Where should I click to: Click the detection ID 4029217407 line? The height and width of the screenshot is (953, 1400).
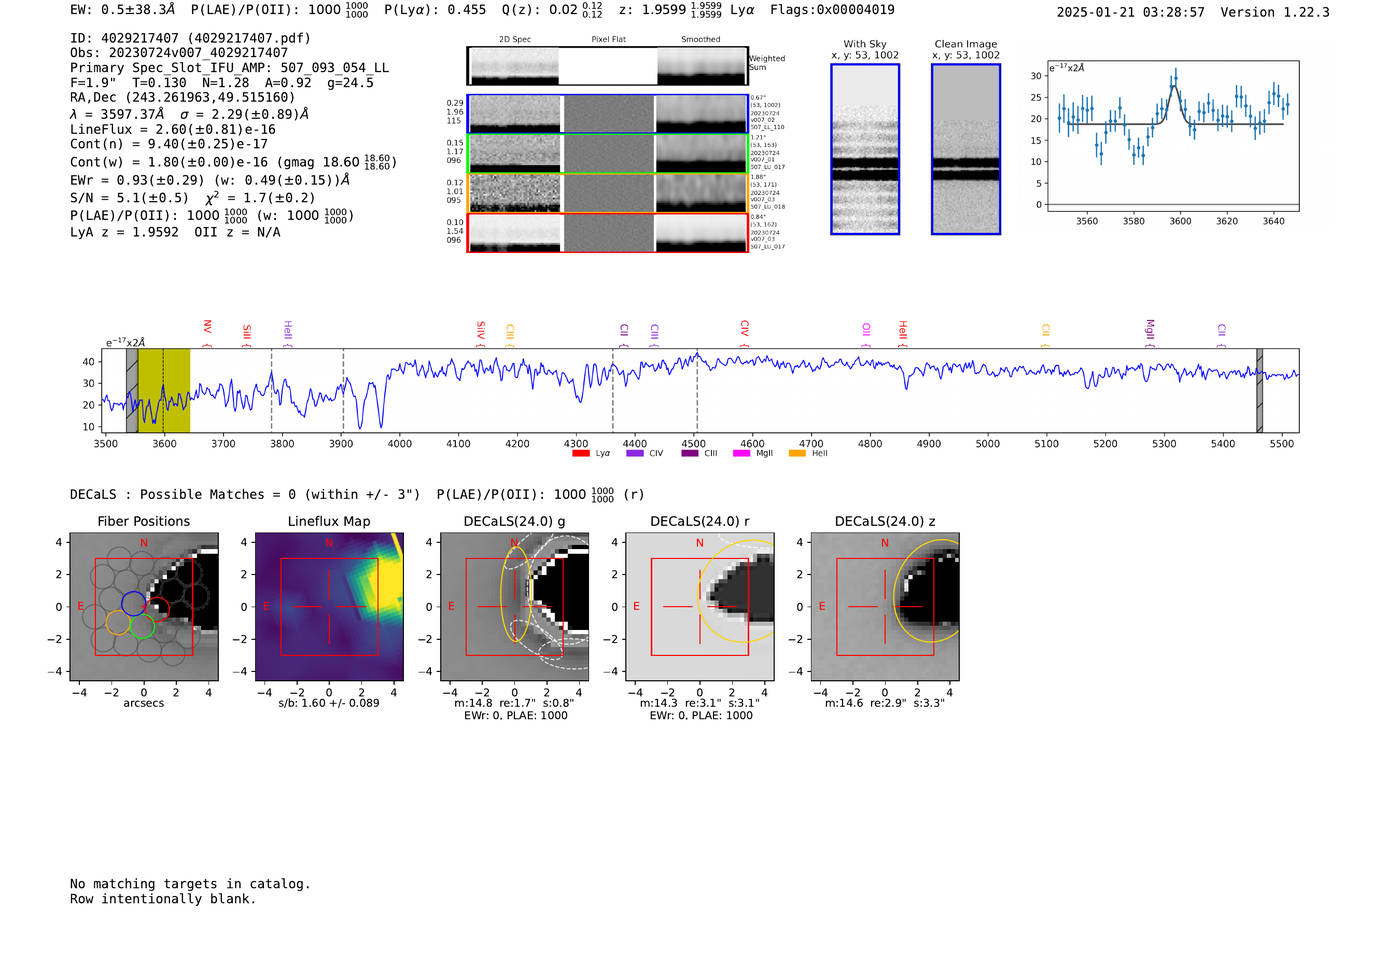click(190, 38)
